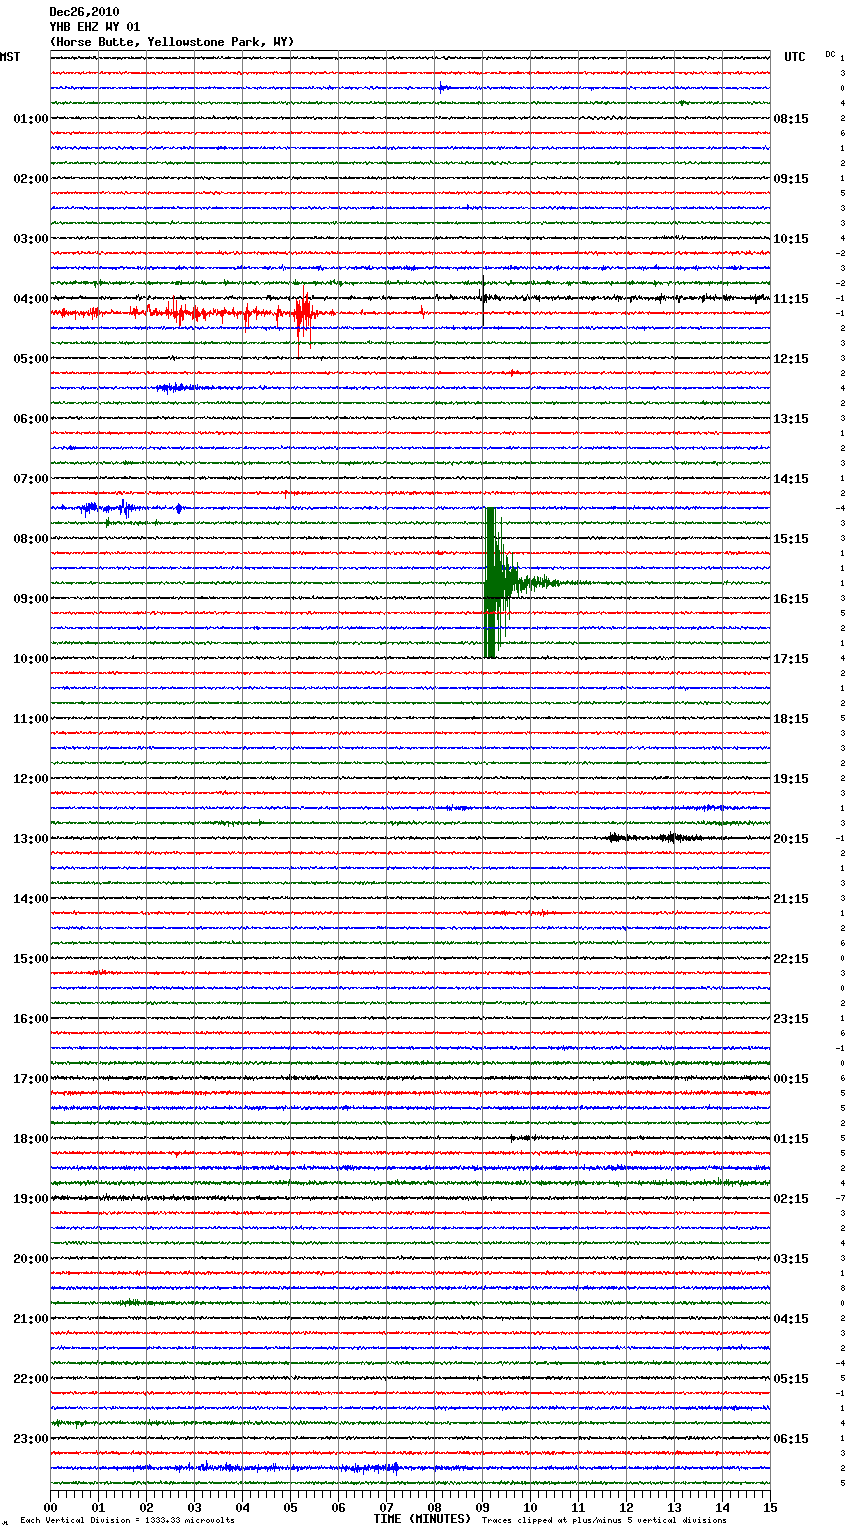This screenshot has width=850, height=1534.
Task: Click the TIME (MINUTES) axis title
Action: pyautogui.click(x=422, y=1519)
